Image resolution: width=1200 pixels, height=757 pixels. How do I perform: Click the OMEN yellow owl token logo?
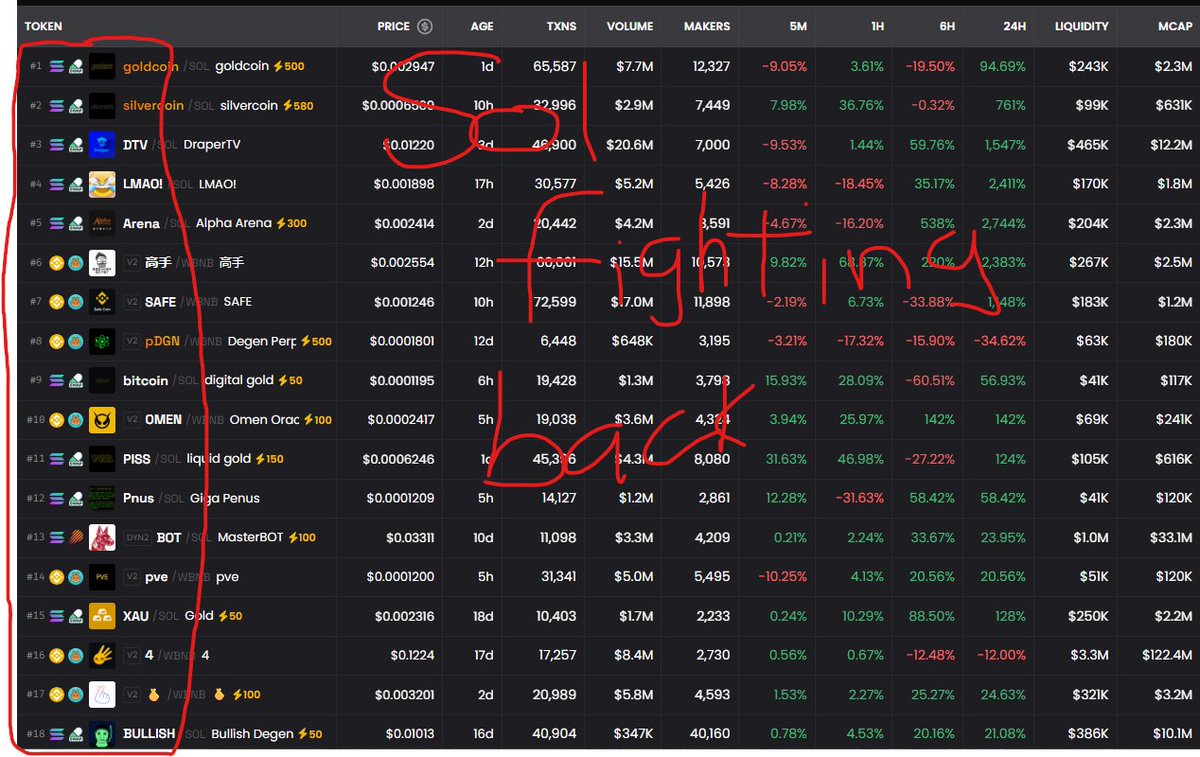[102, 420]
